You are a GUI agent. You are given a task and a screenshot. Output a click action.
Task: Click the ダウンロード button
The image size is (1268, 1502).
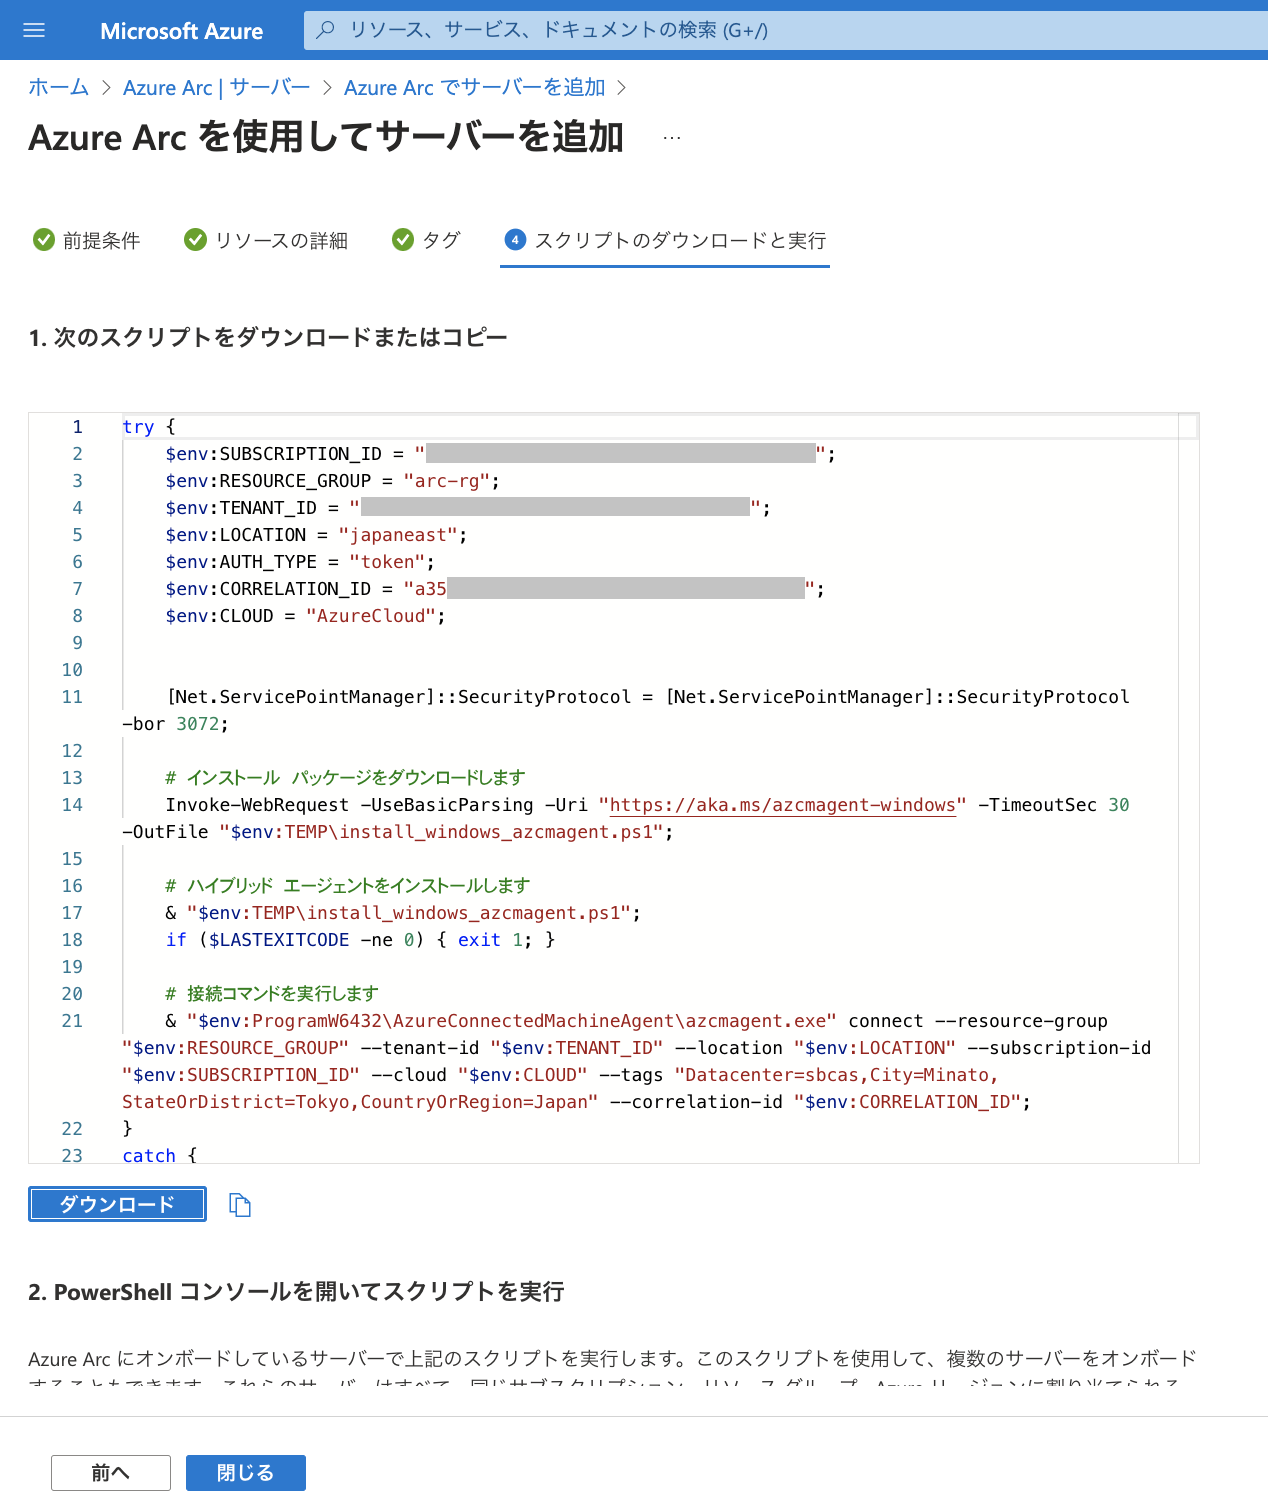point(117,1204)
